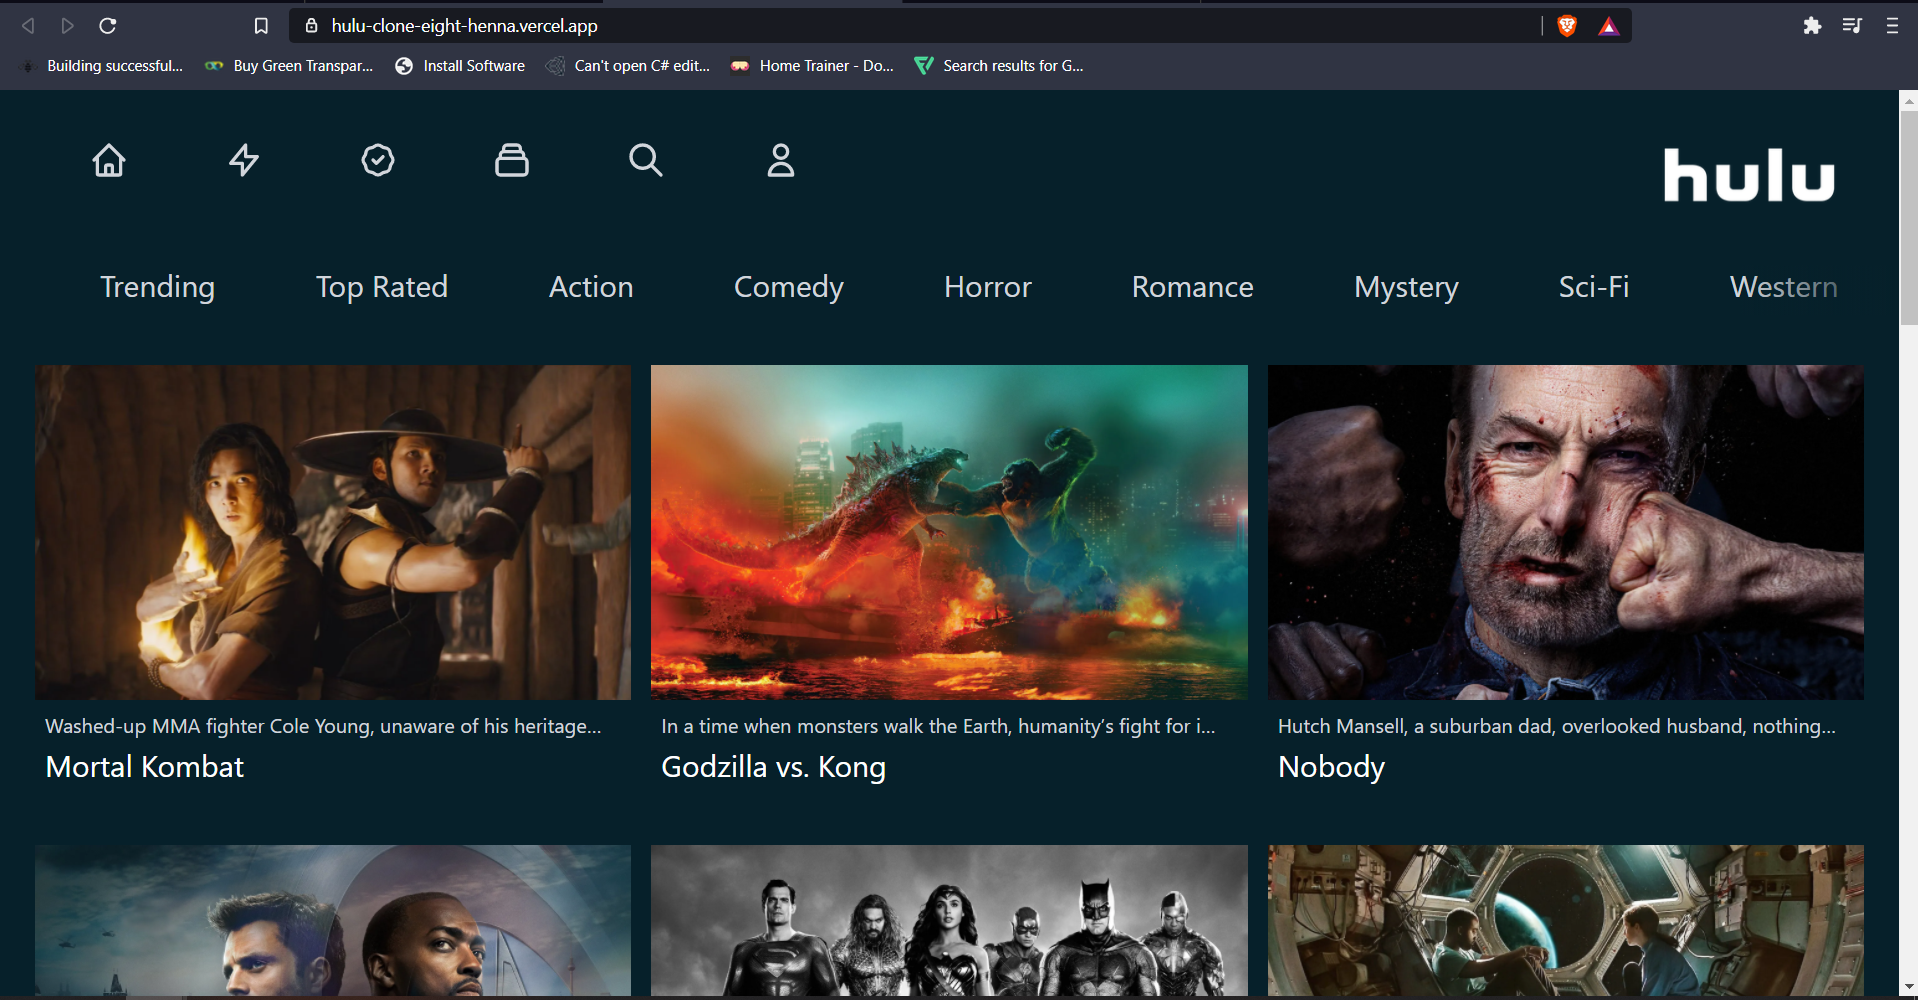
Task: Click the scrollbar down arrow
Action: pyautogui.click(x=1909, y=987)
